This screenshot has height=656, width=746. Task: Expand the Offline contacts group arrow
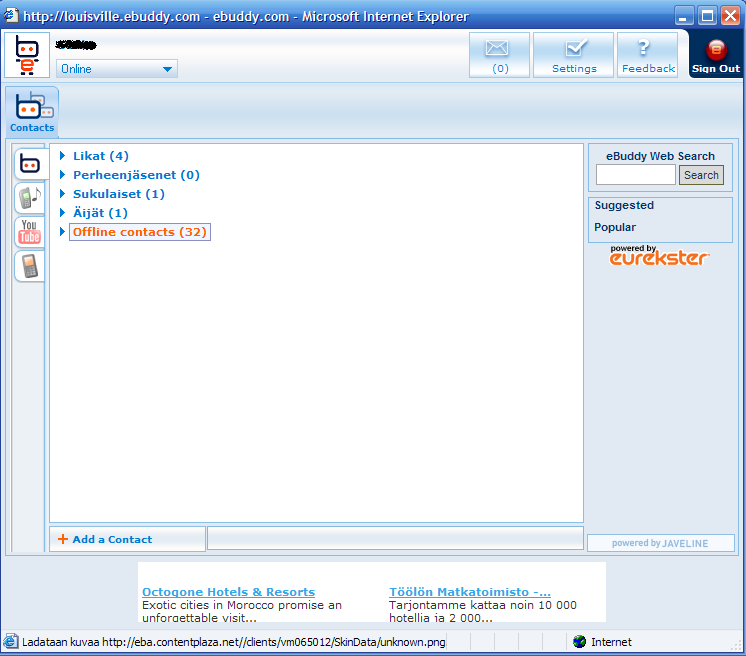62,232
